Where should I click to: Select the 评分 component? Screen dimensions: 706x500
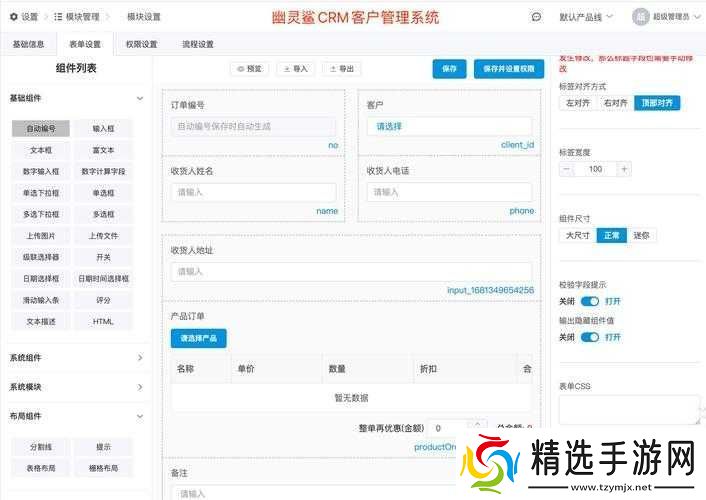104,300
